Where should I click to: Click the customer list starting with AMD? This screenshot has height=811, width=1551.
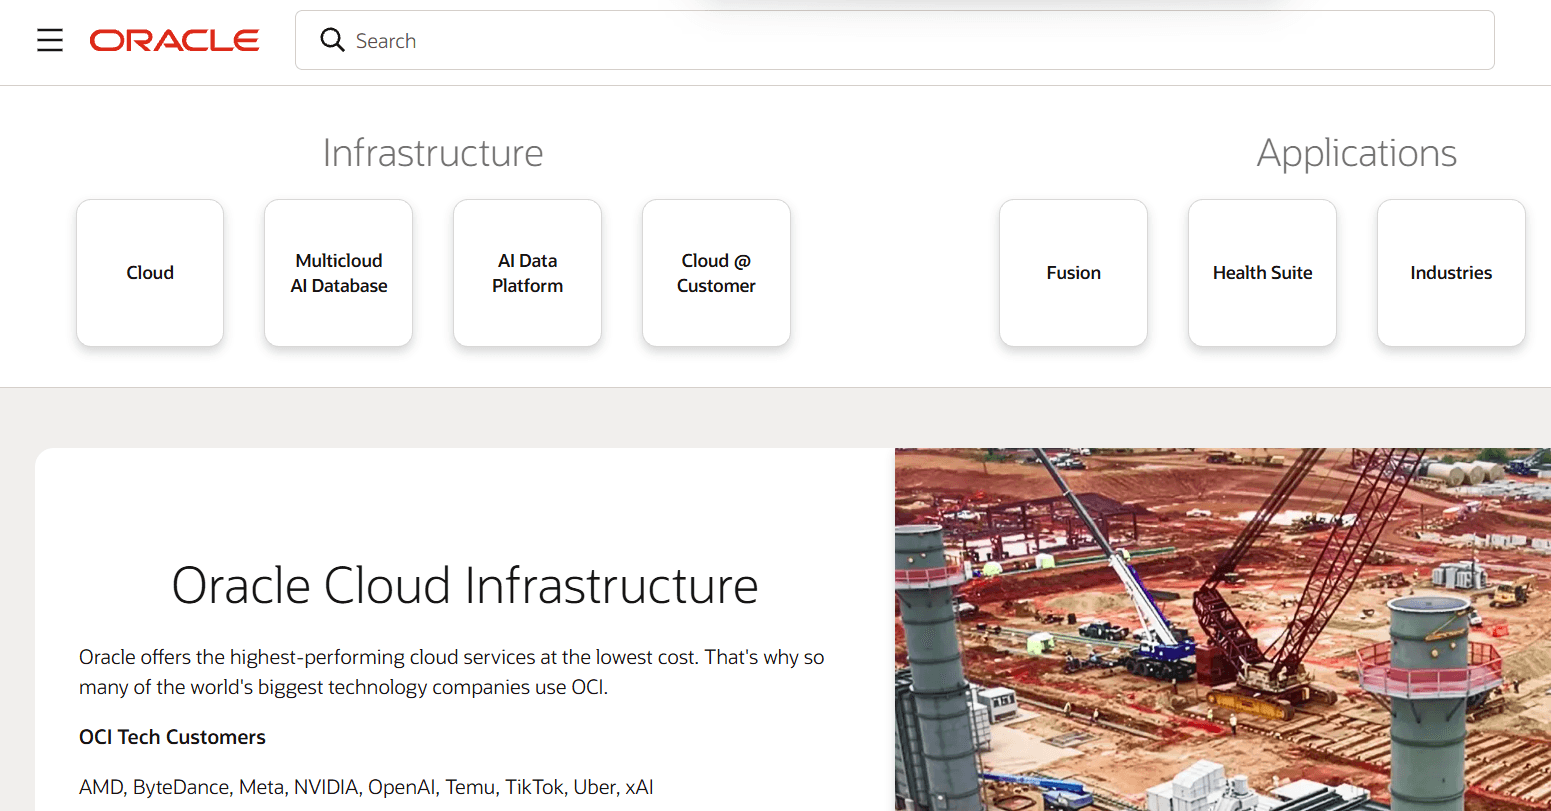[366, 787]
